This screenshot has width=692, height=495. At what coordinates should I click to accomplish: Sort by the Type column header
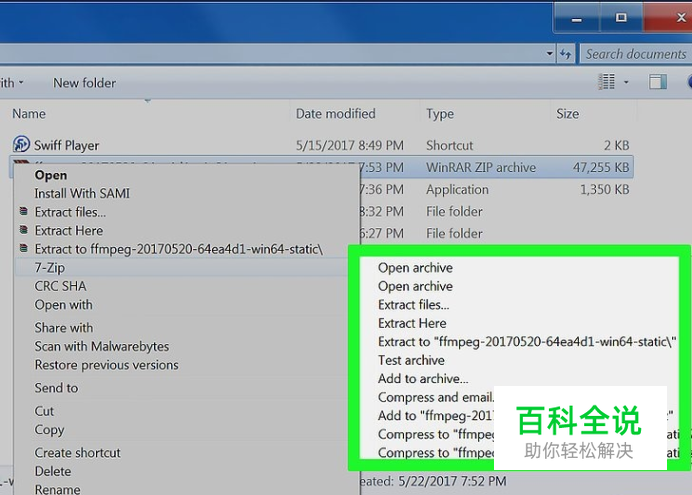point(440,114)
